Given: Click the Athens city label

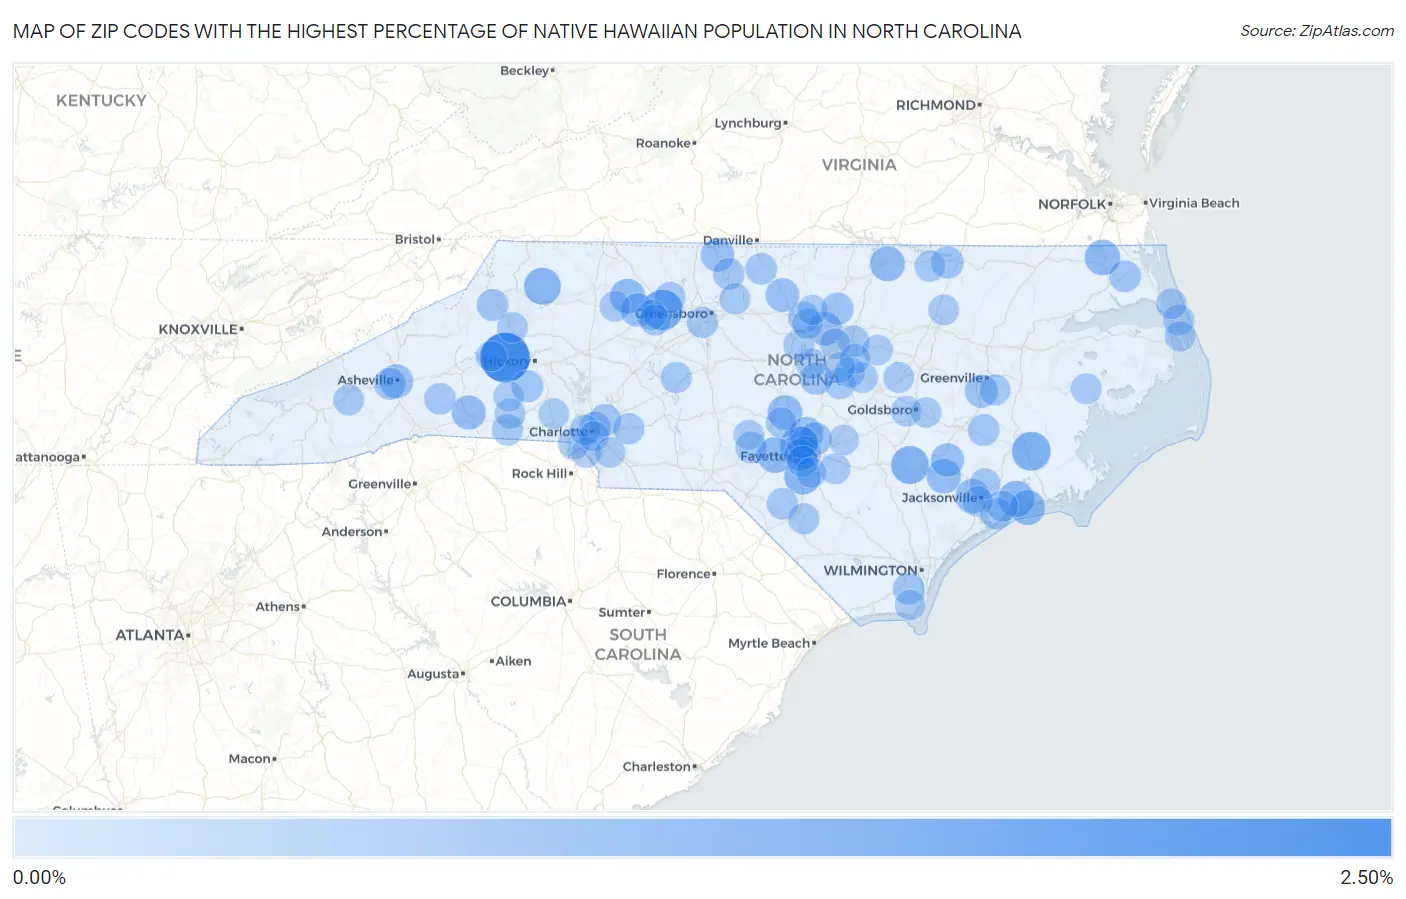Looking at the screenshot, I should click(x=277, y=607).
